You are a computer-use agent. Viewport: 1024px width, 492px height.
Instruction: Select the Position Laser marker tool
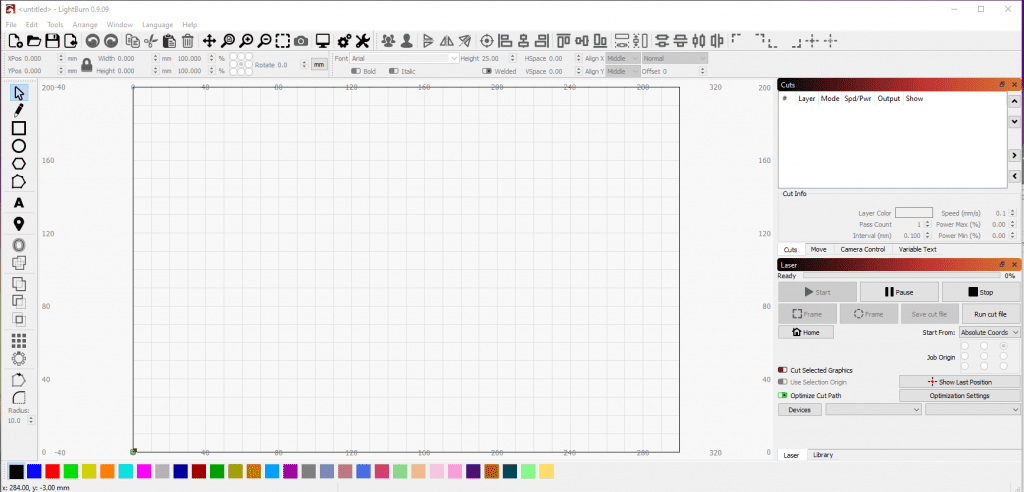18,224
